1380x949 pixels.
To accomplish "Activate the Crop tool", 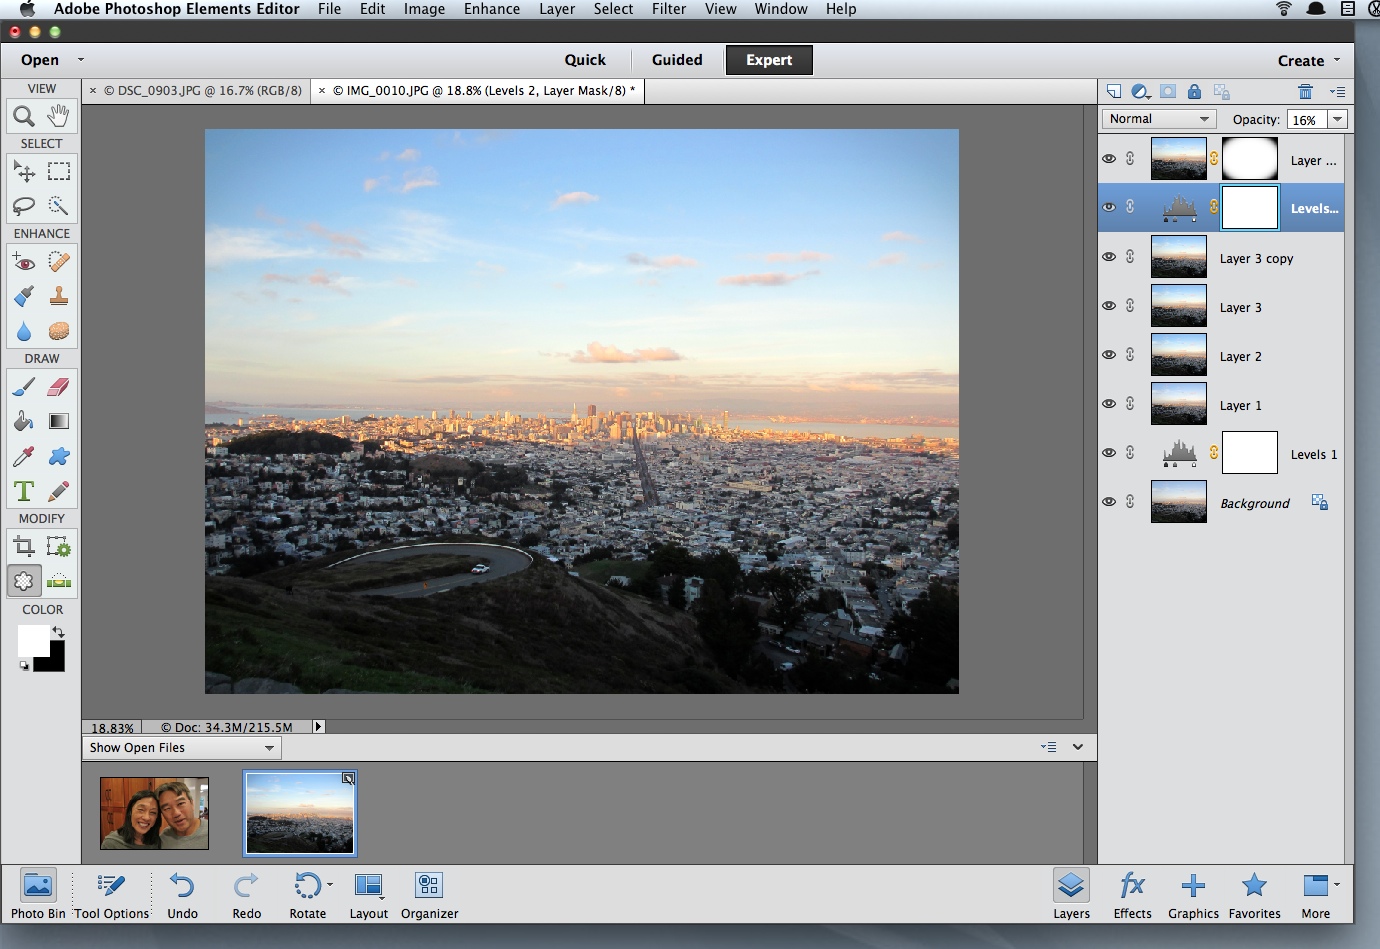I will (x=24, y=546).
